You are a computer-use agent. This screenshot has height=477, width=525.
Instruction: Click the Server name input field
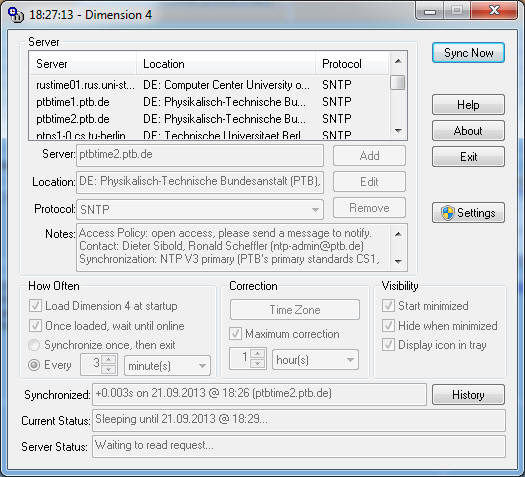click(200, 155)
